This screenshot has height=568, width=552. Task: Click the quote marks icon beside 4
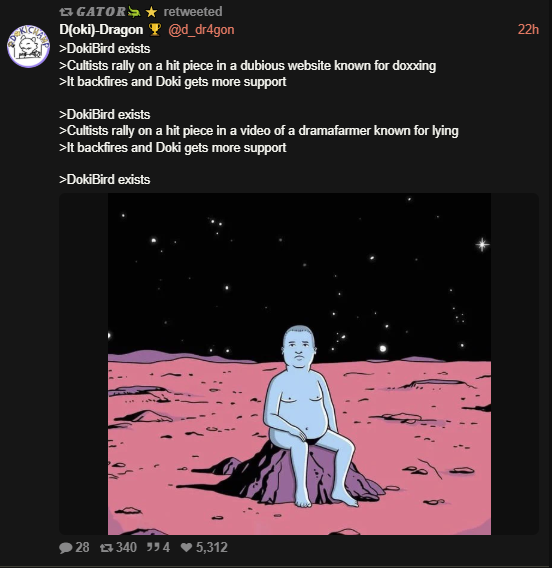[153, 547]
